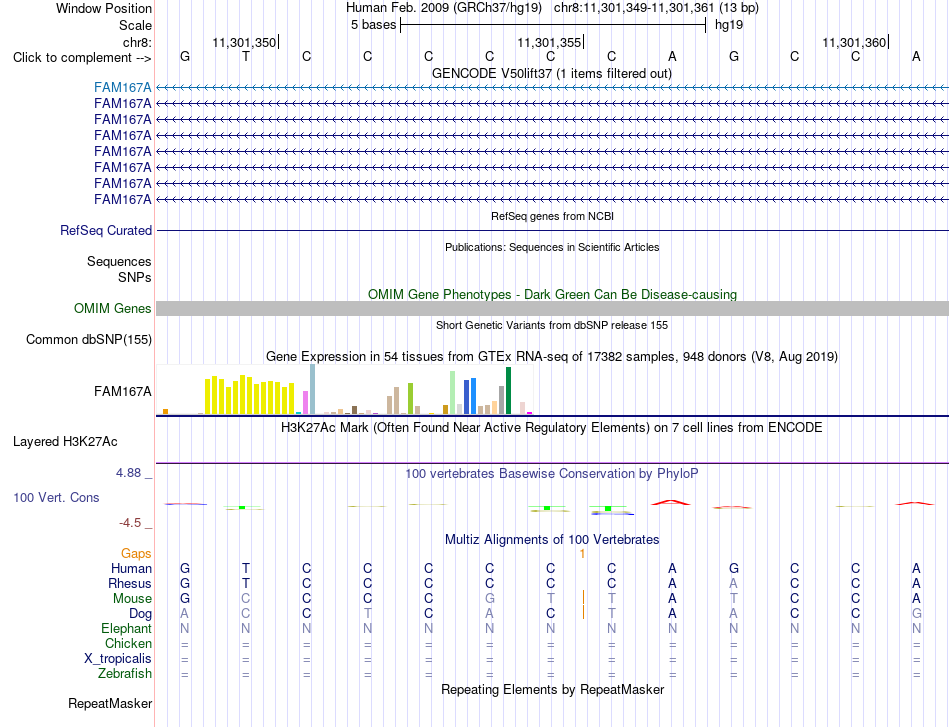Click Multiz Alignments of 100 Vertebrates title
Image resolution: width=950 pixels, height=727 pixels.
click(552, 539)
